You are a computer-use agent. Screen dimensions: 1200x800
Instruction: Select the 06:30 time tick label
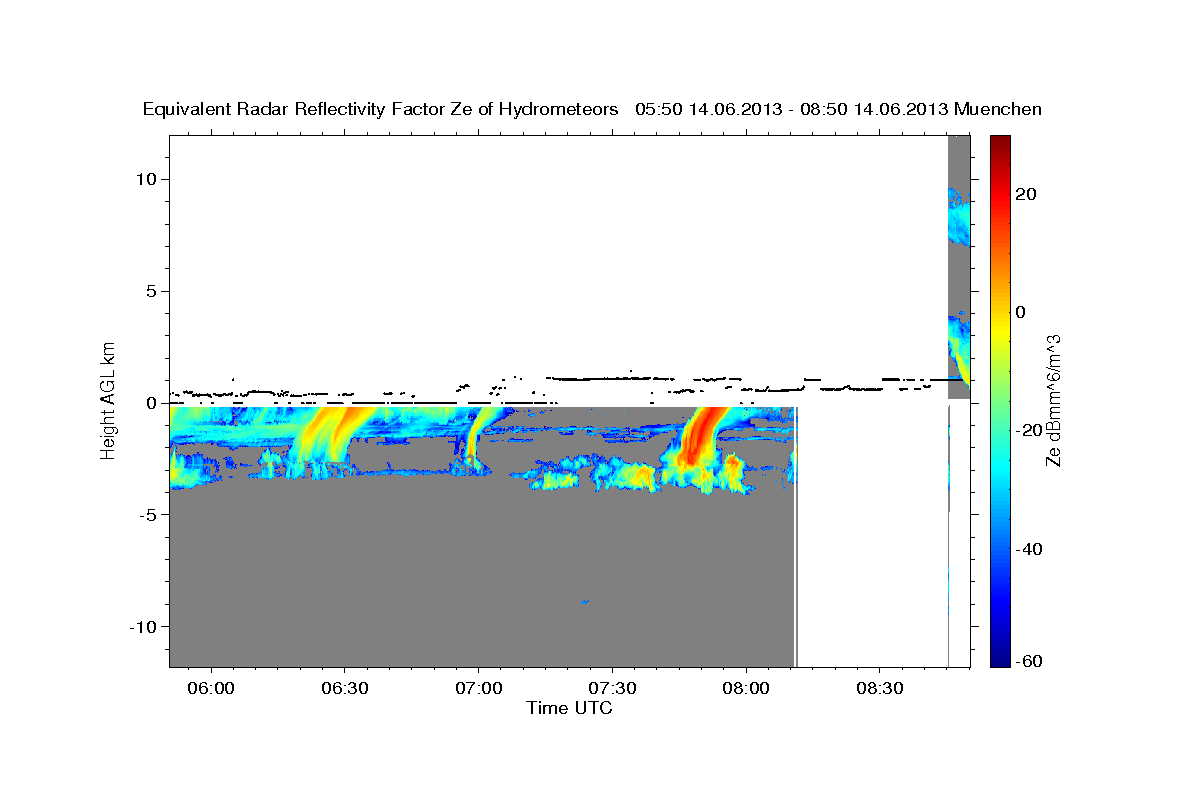pos(345,688)
